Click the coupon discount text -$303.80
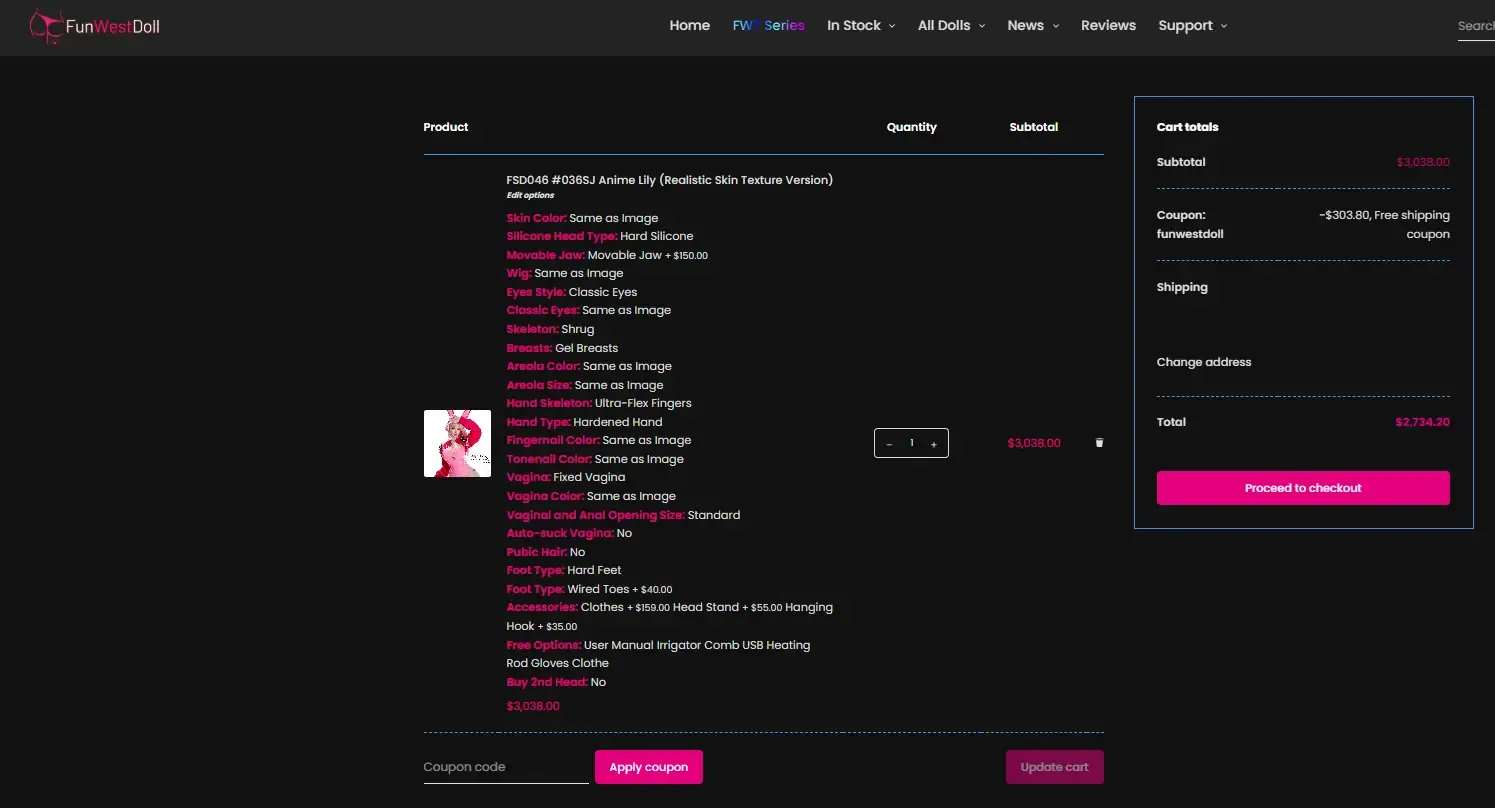This screenshot has width=1495, height=808. click(1344, 215)
